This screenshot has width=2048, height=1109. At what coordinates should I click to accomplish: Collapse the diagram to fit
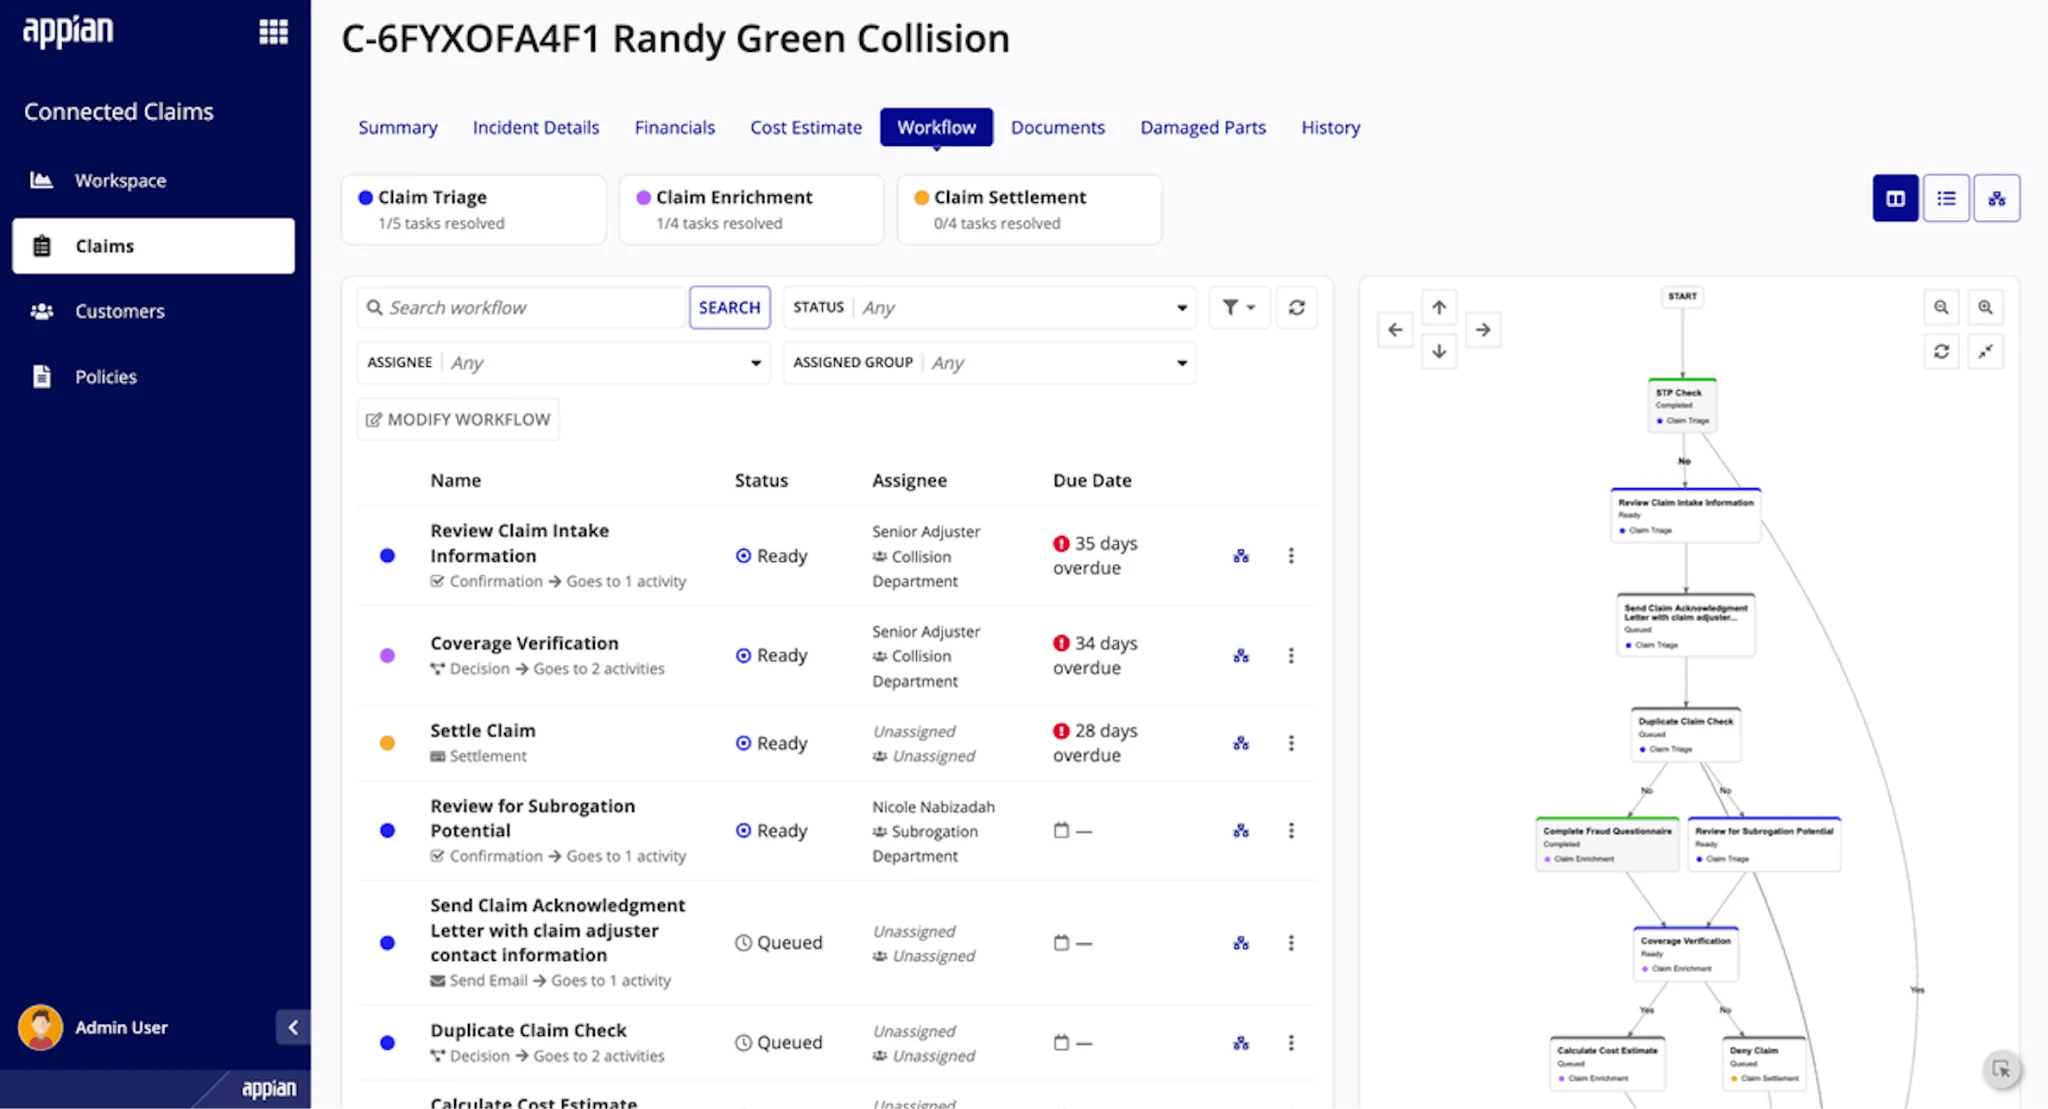1985,351
